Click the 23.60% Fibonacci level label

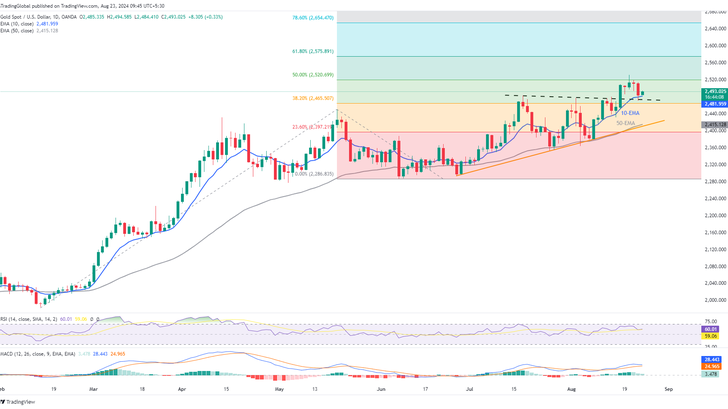click(312, 127)
